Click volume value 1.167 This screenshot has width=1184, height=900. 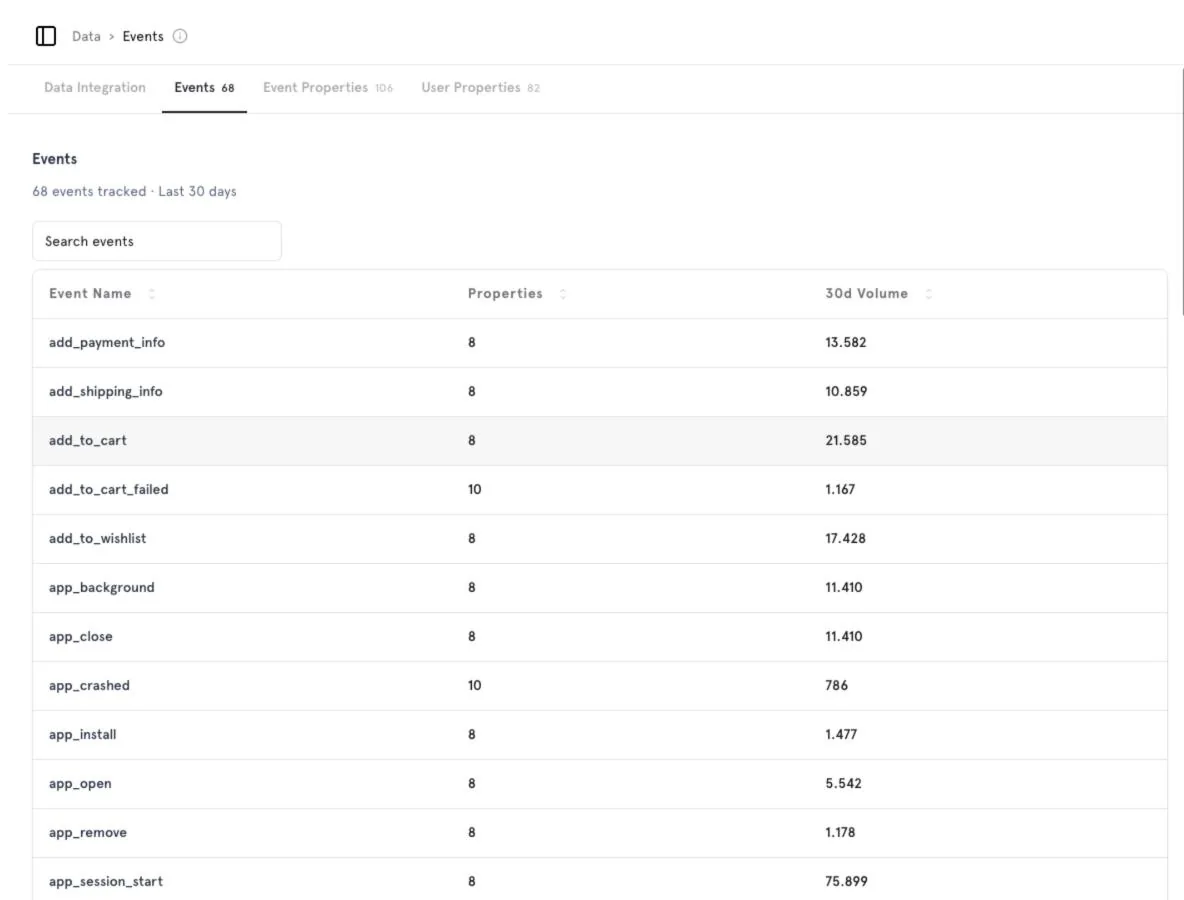[840, 490]
